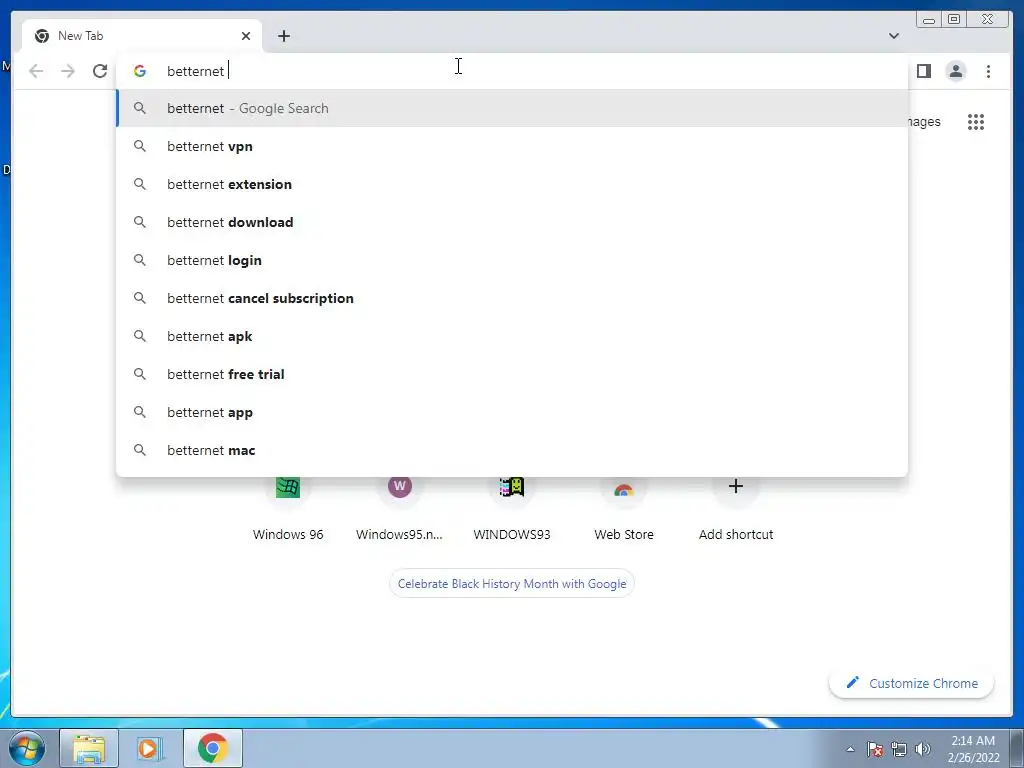Close the New Tab tab

click(x=246, y=36)
